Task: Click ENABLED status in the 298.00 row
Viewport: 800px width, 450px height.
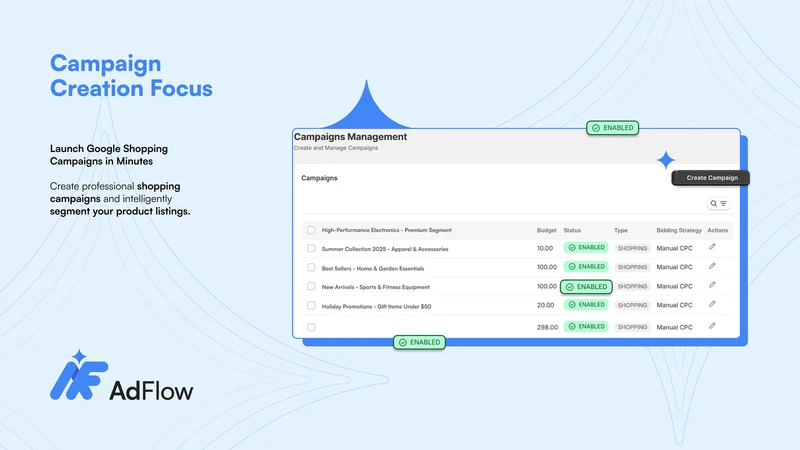Action: [x=586, y=327]
